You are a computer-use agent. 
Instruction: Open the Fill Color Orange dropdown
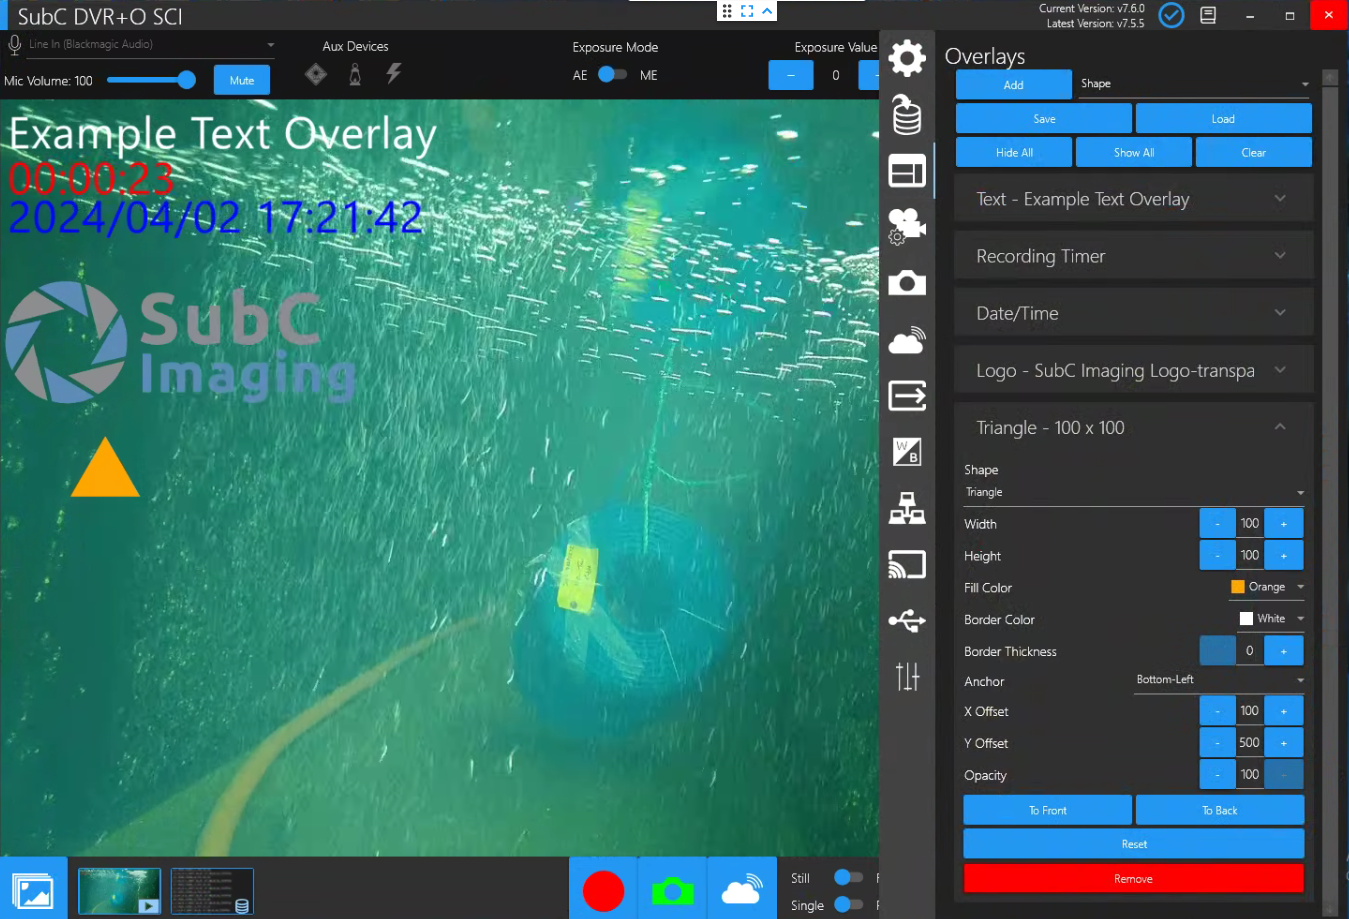[1267, 587]
